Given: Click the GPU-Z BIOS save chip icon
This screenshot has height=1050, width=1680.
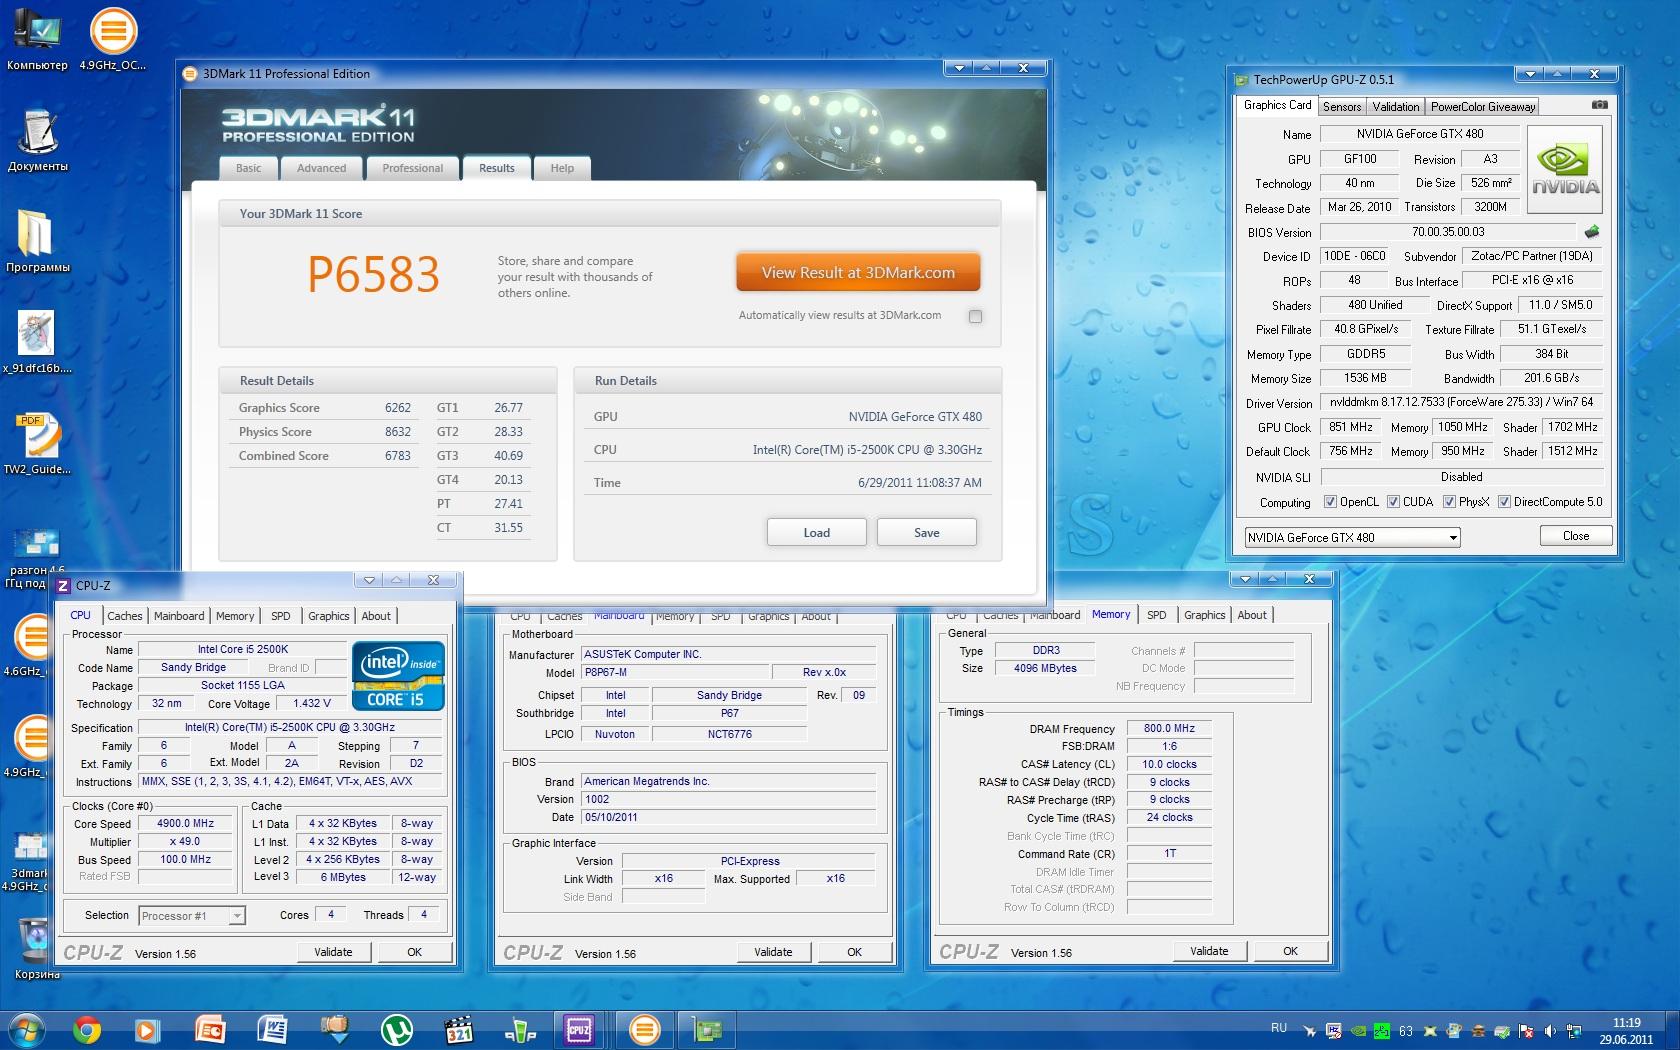Looking at the screenshot, I should (x=1592, y=232).
